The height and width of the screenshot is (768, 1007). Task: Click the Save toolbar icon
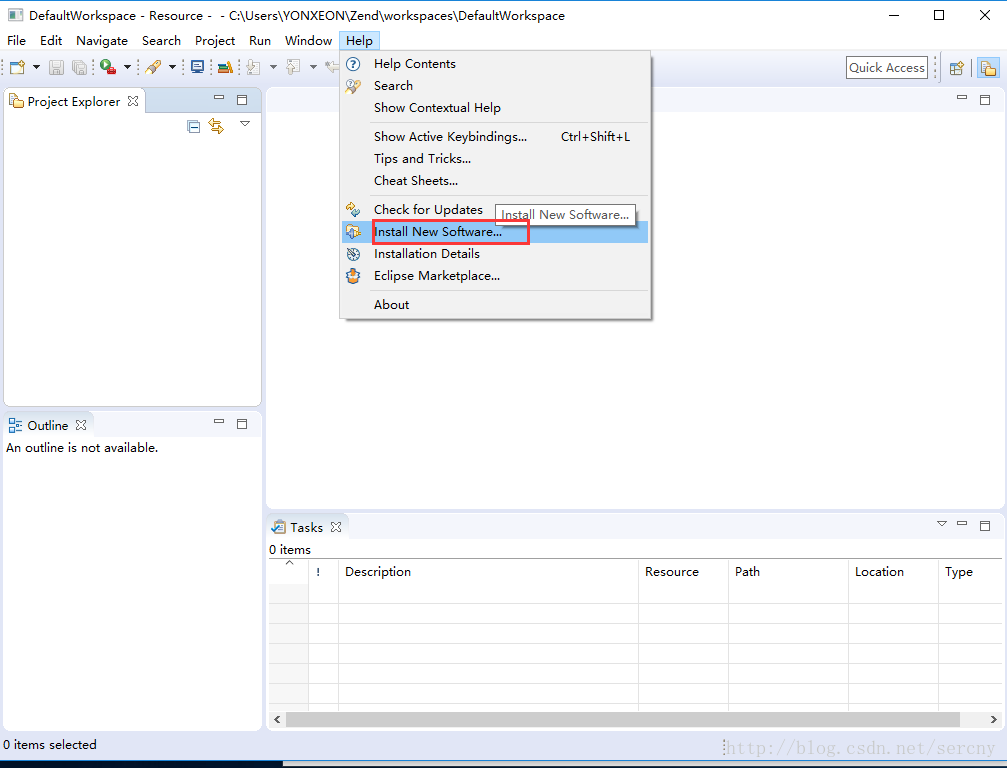57,67
